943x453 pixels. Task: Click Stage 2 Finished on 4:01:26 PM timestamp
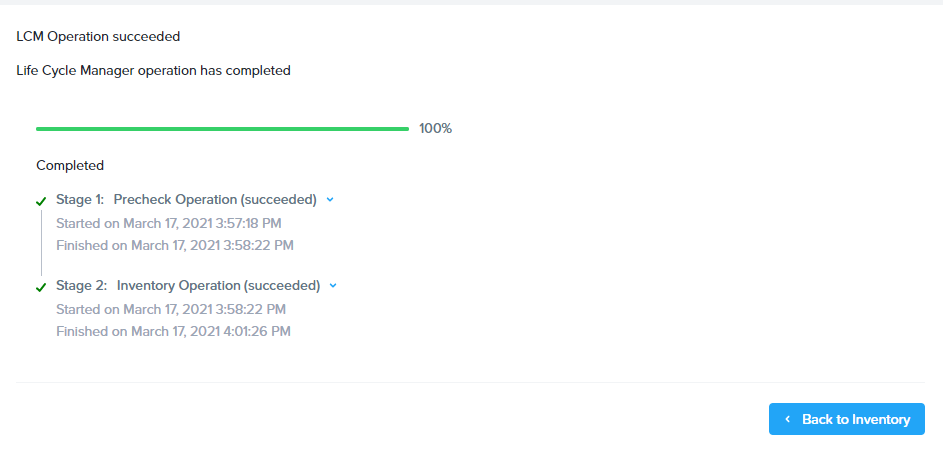[173, 331]
